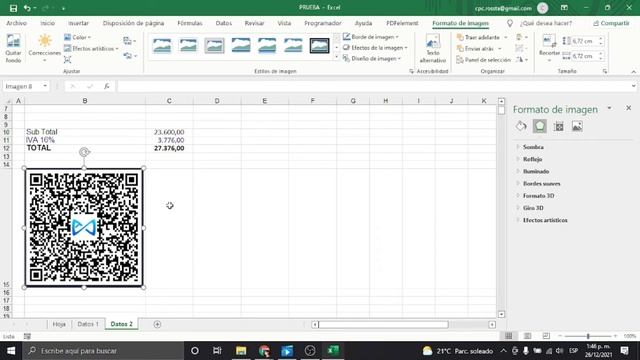Image resolution: width=640 pixels, height=360 pixels.
Task: Click Enviar atrás
Action: (479, 49)
